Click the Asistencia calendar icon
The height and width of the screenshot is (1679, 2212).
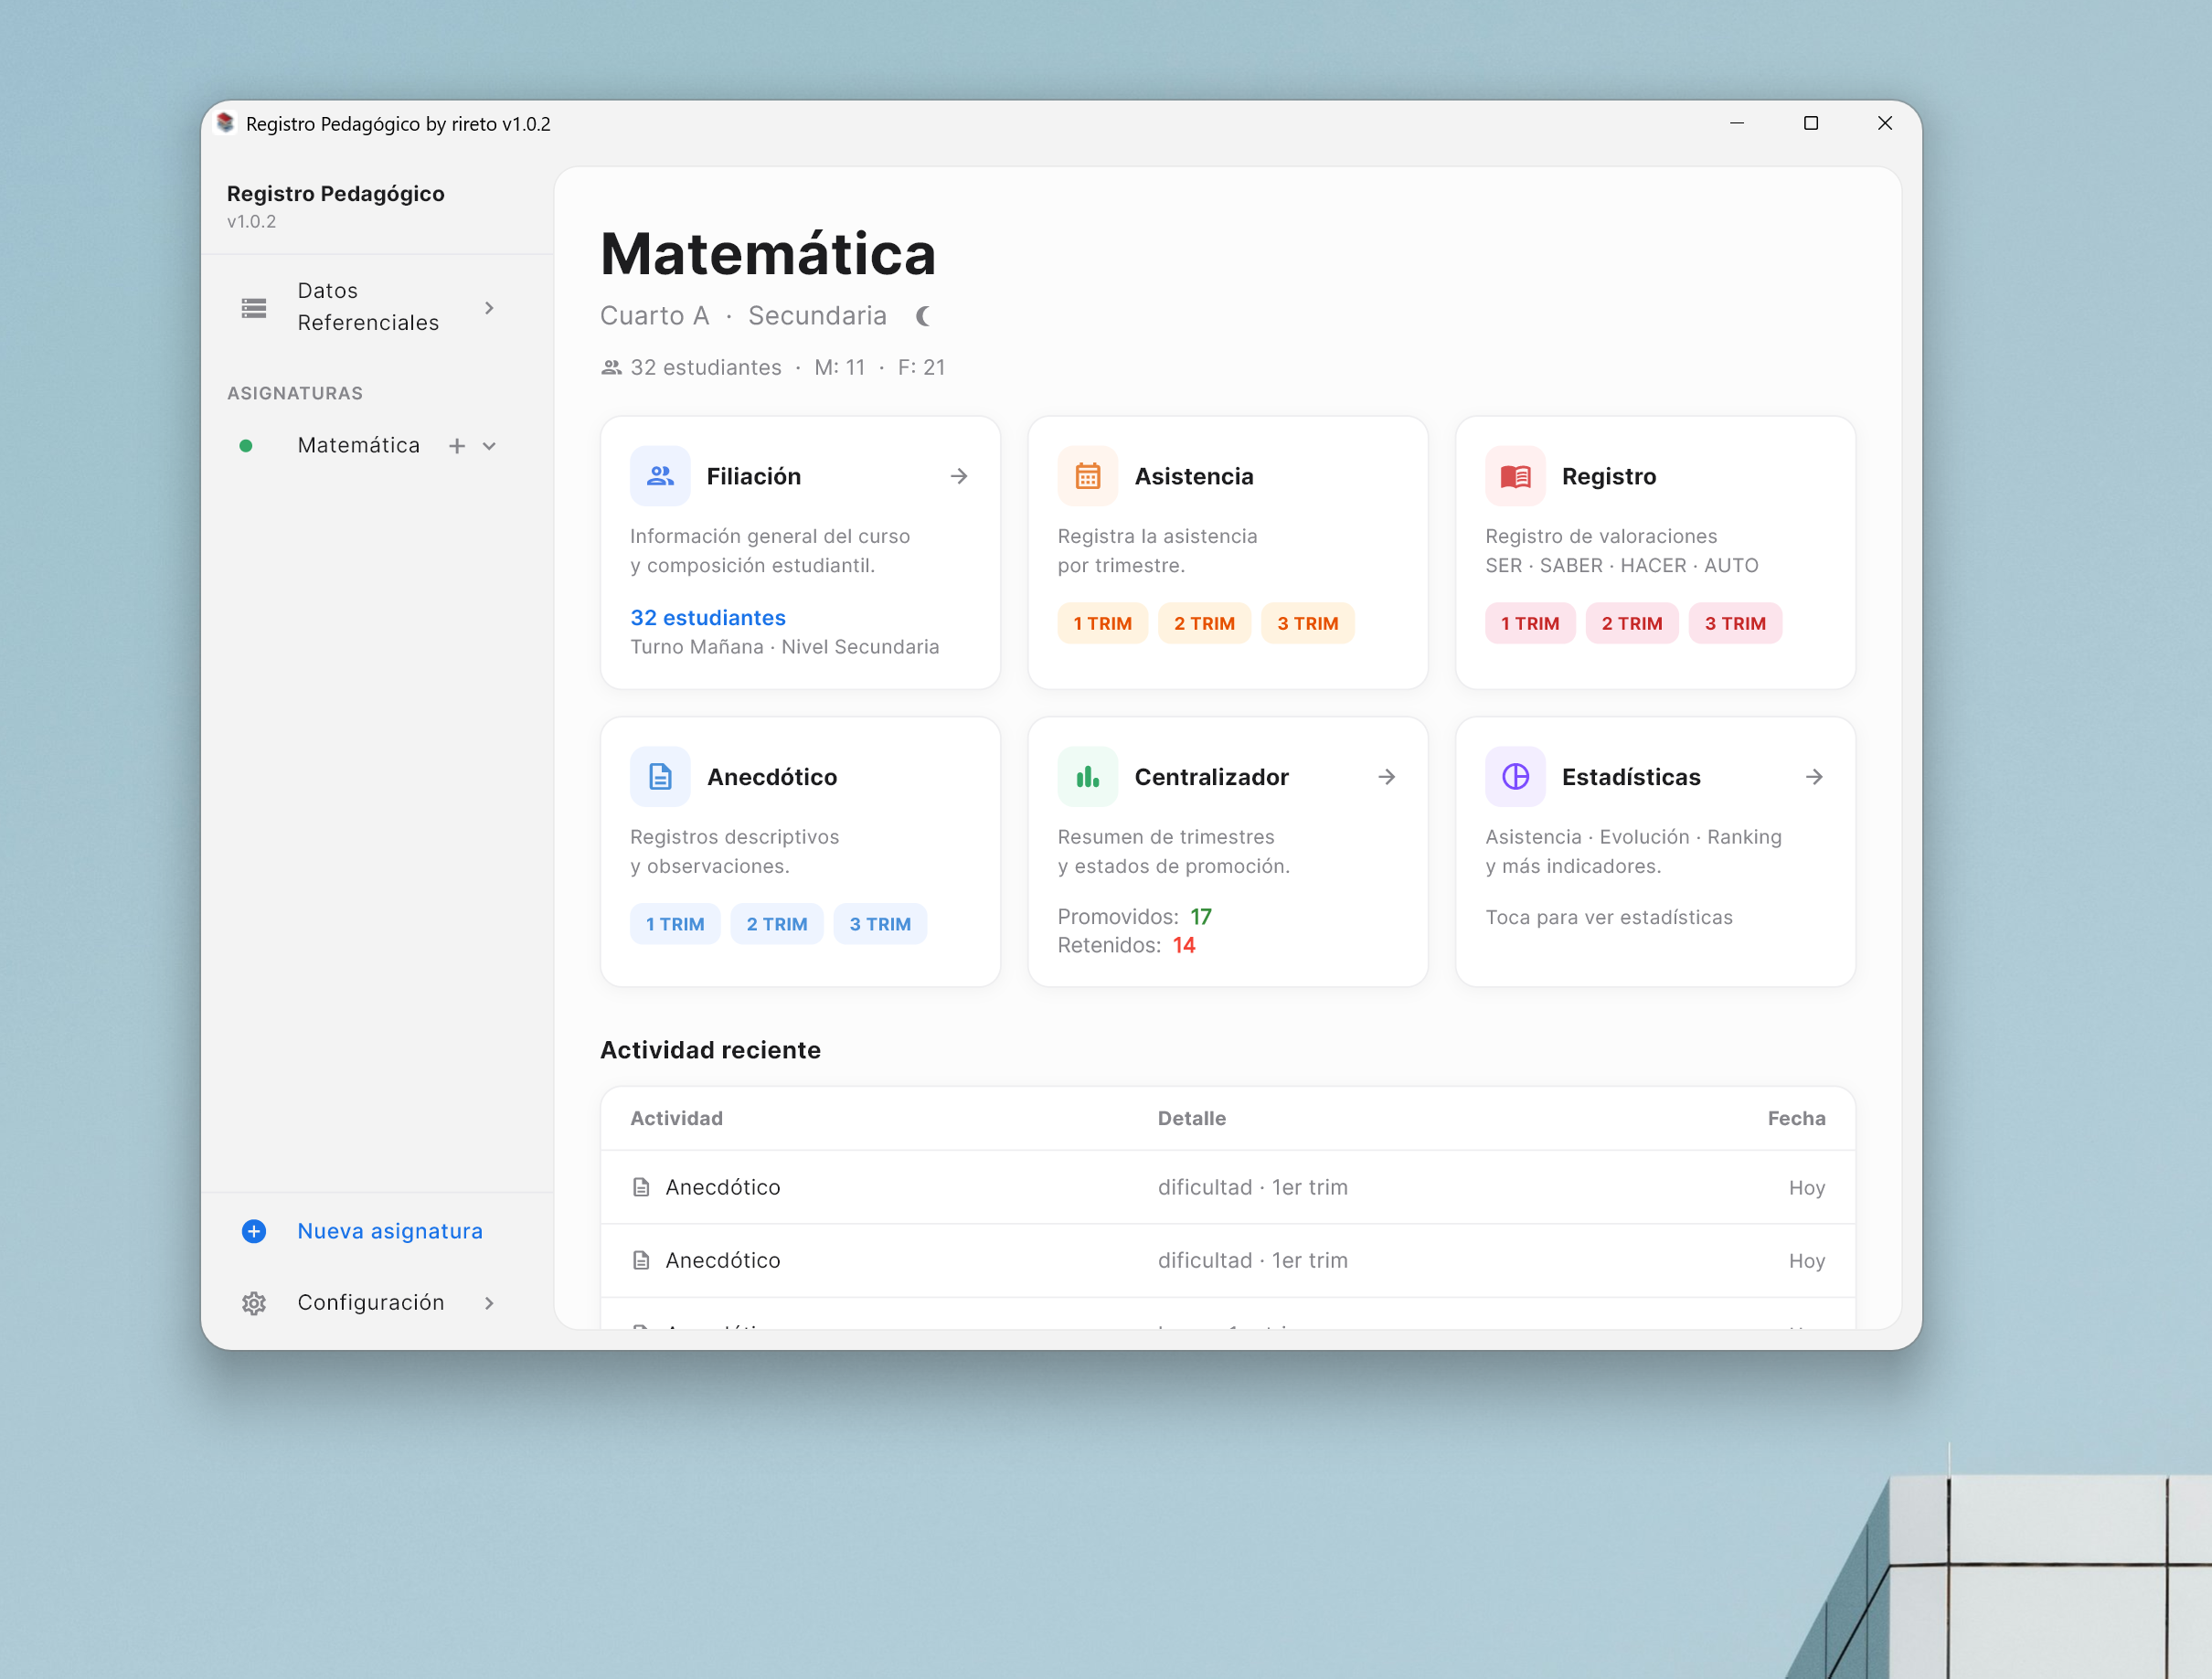tap(1088, 476)
